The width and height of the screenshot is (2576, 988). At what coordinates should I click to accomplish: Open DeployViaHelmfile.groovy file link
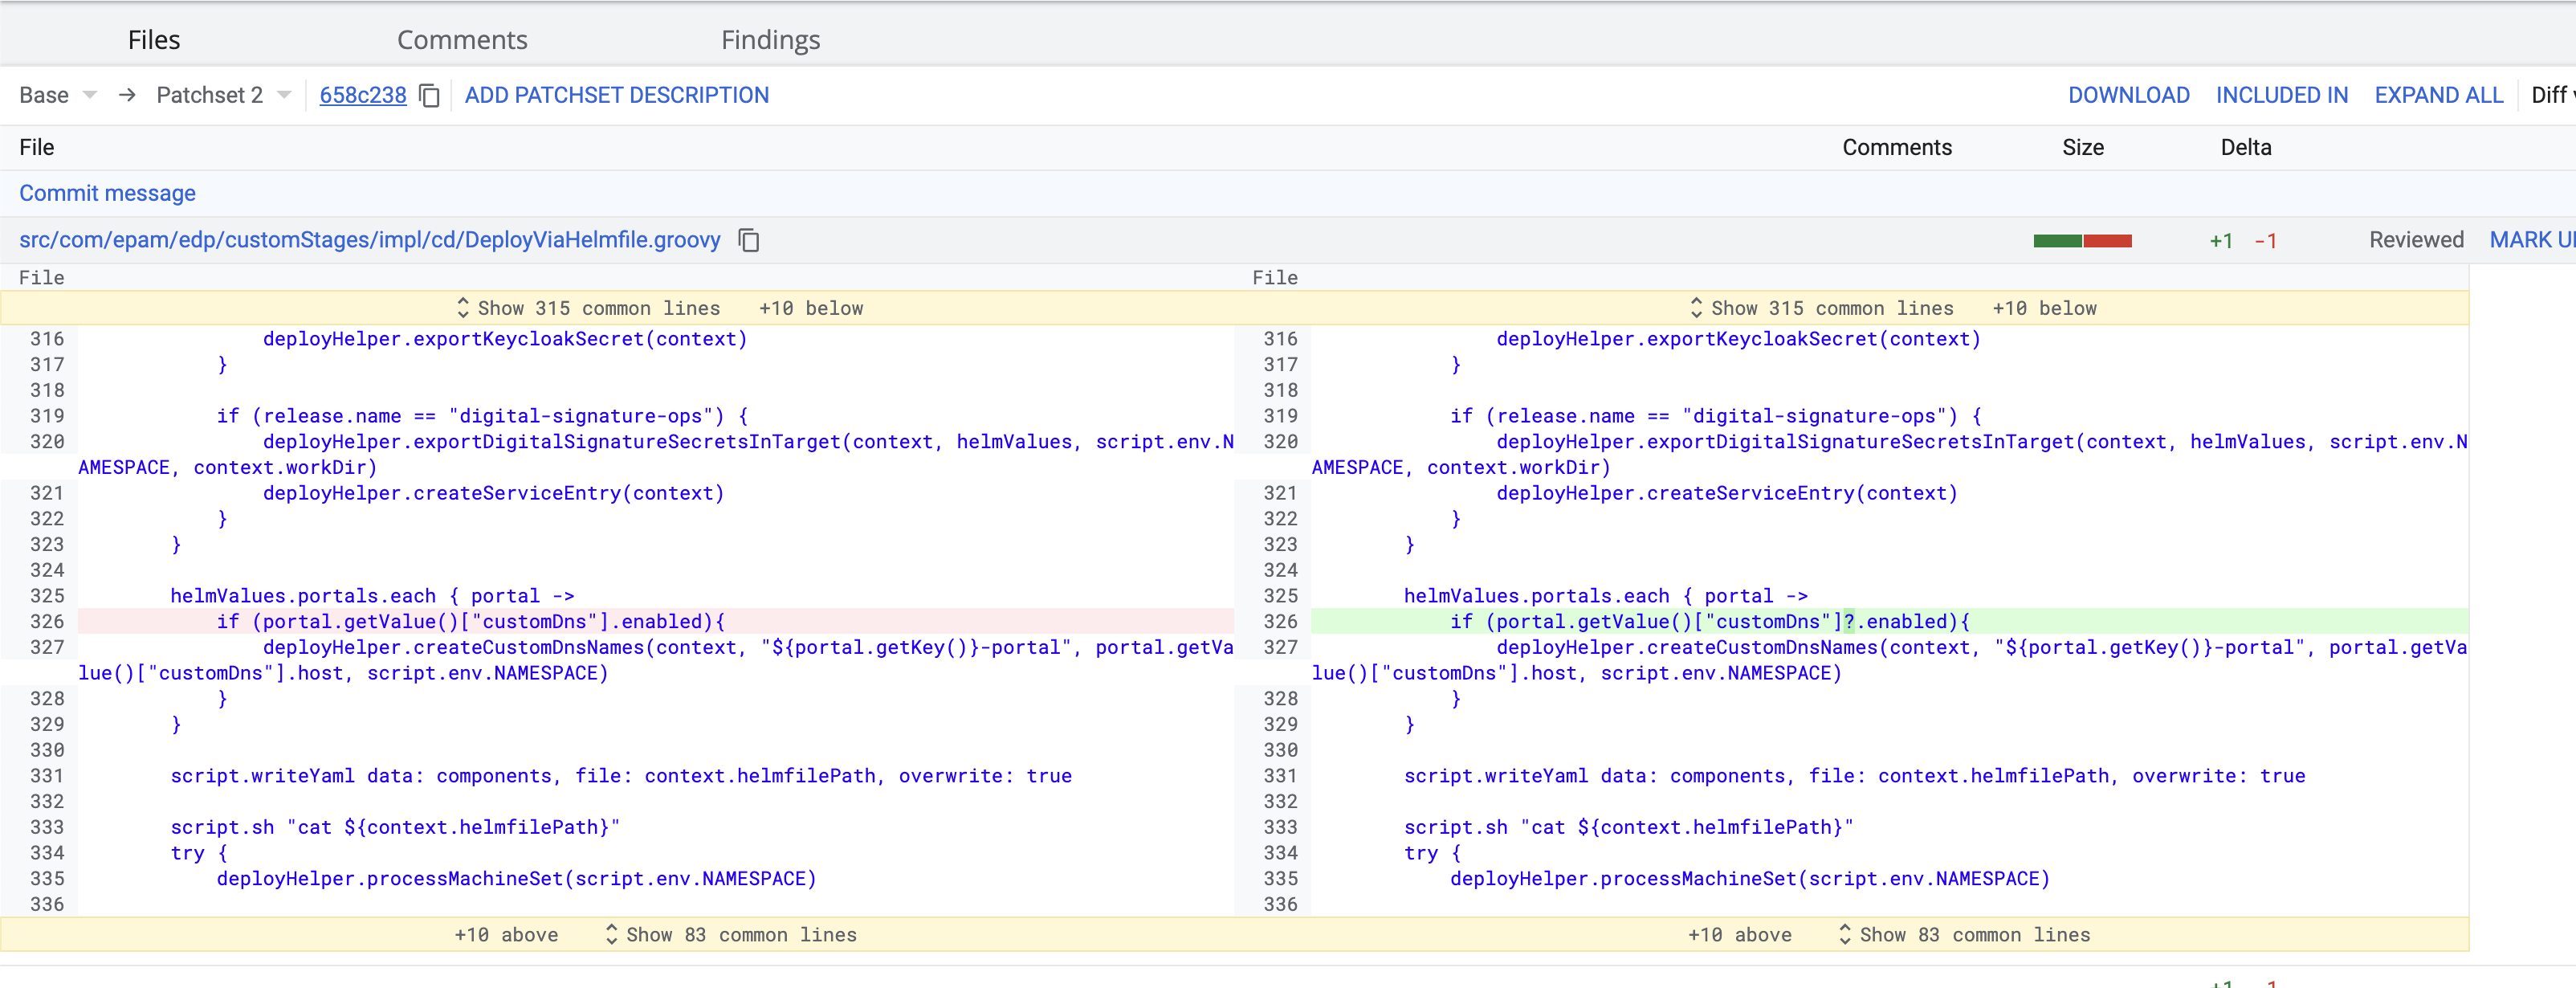(x=369, y=241)
